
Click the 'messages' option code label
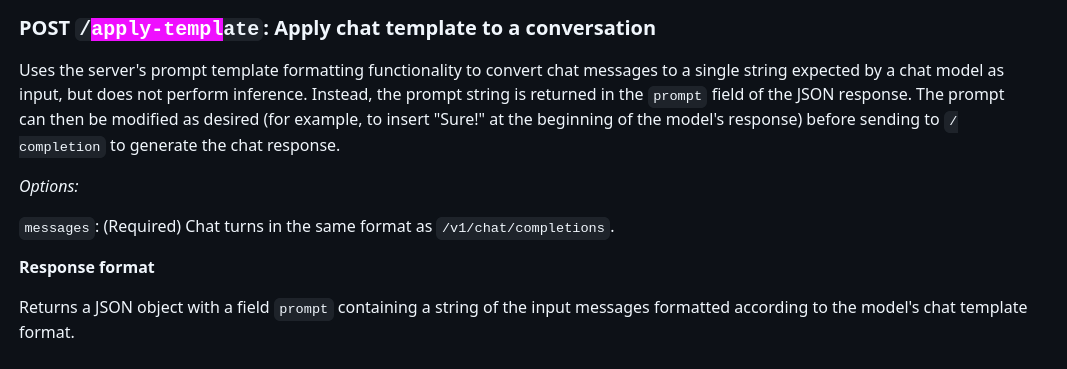(56, 228)
